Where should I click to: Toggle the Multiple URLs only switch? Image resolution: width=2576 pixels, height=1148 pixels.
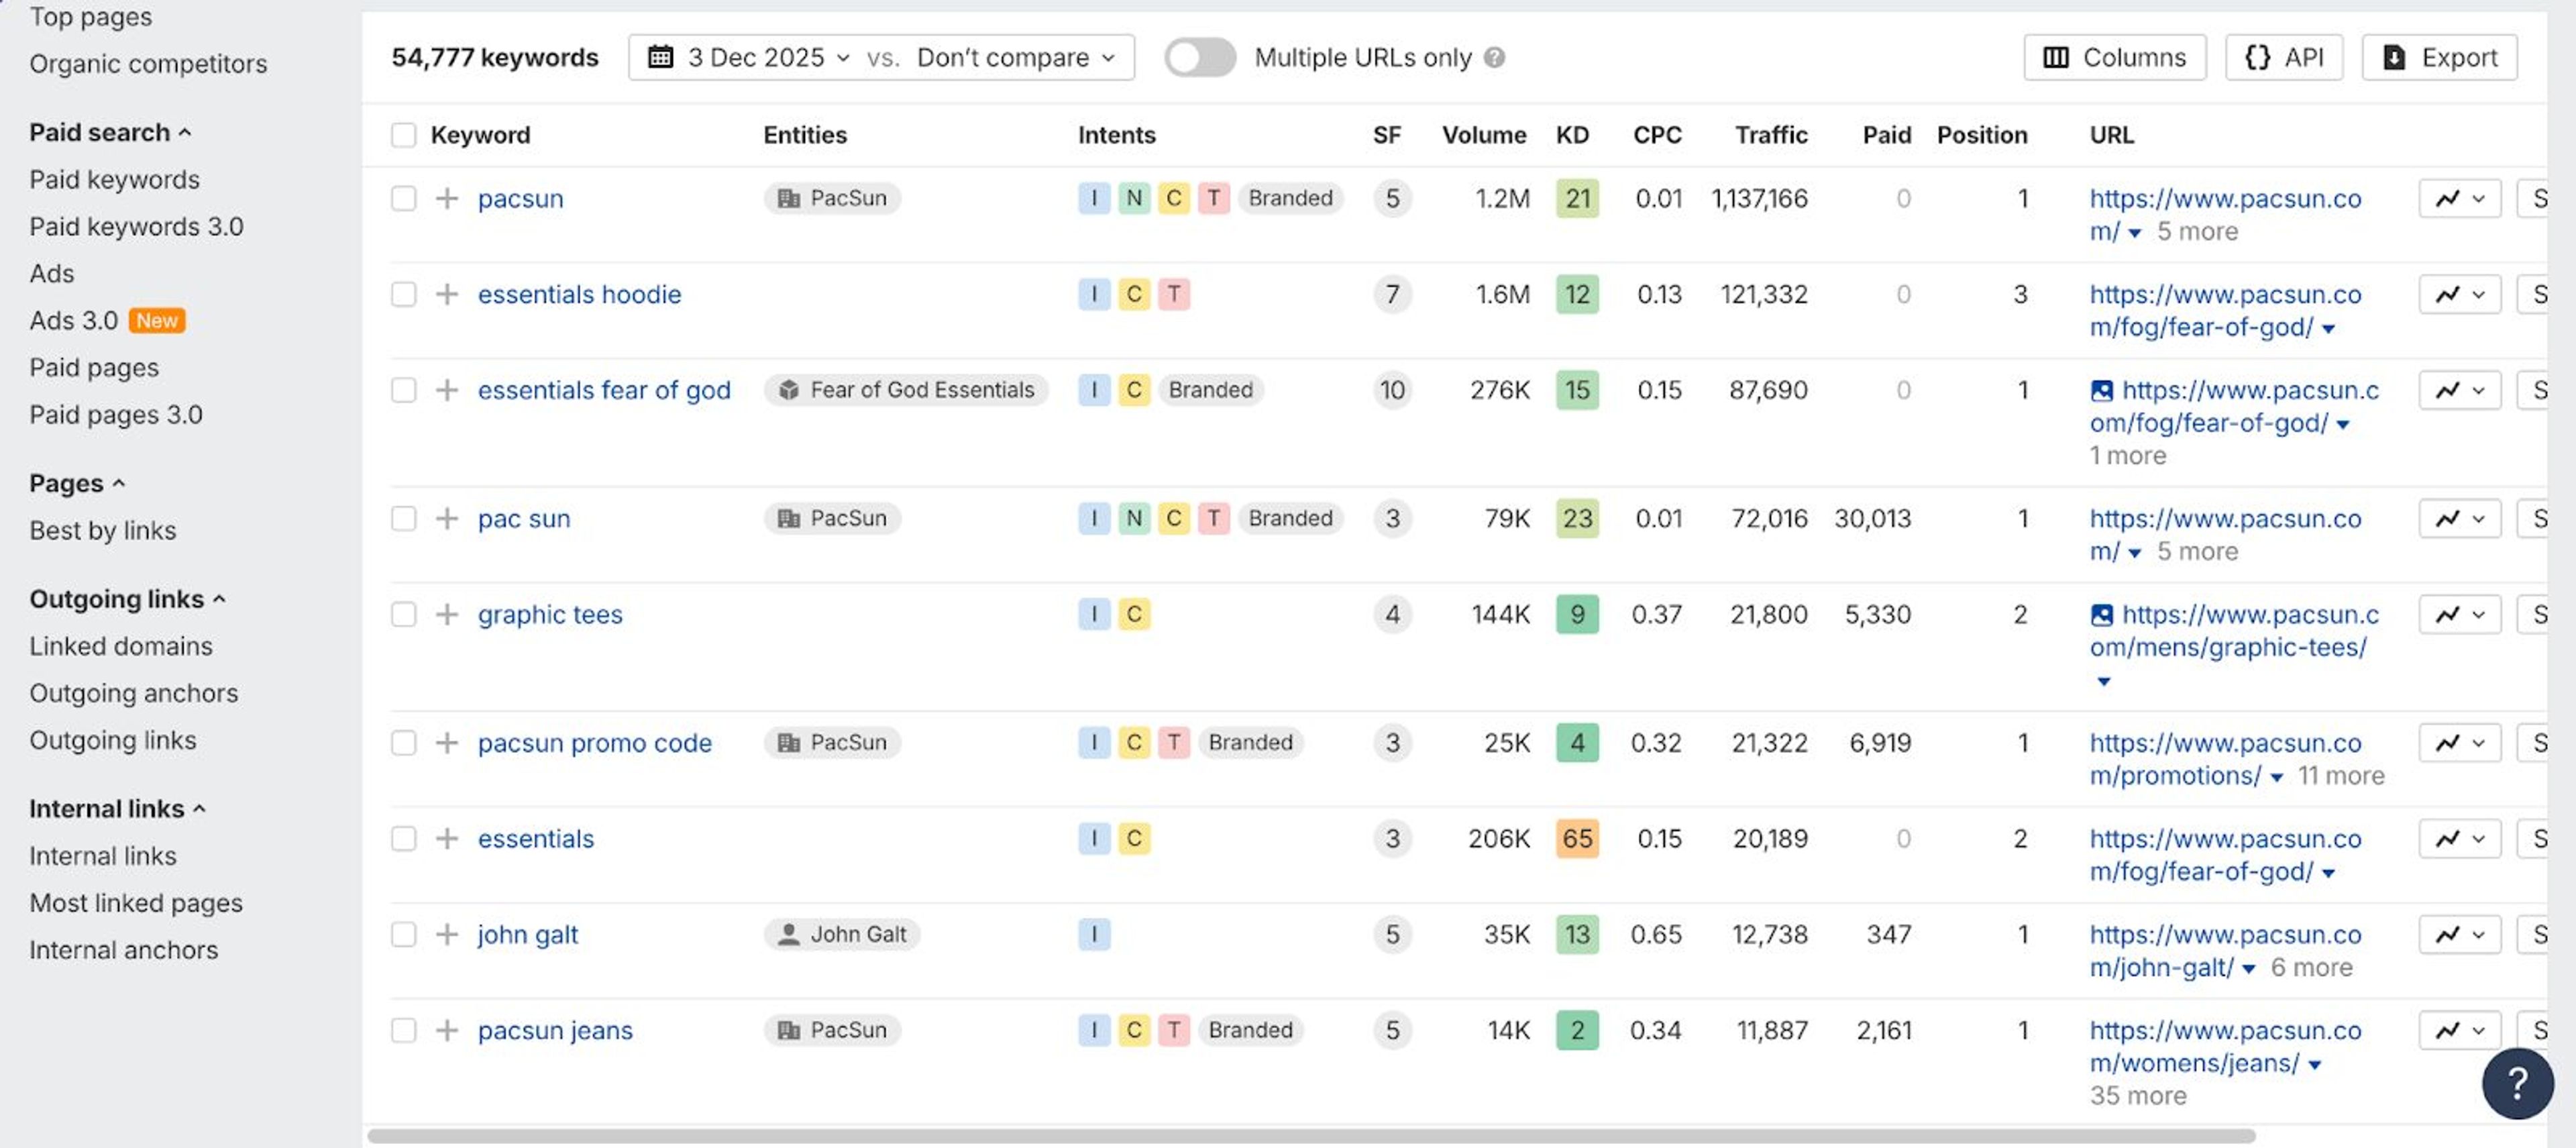coord(1199,58)
